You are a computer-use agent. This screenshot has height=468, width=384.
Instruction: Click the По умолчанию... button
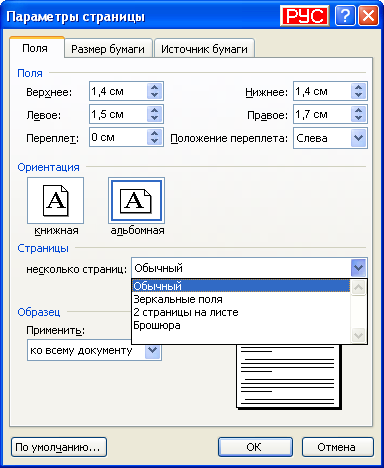click(x=59, y=447)
